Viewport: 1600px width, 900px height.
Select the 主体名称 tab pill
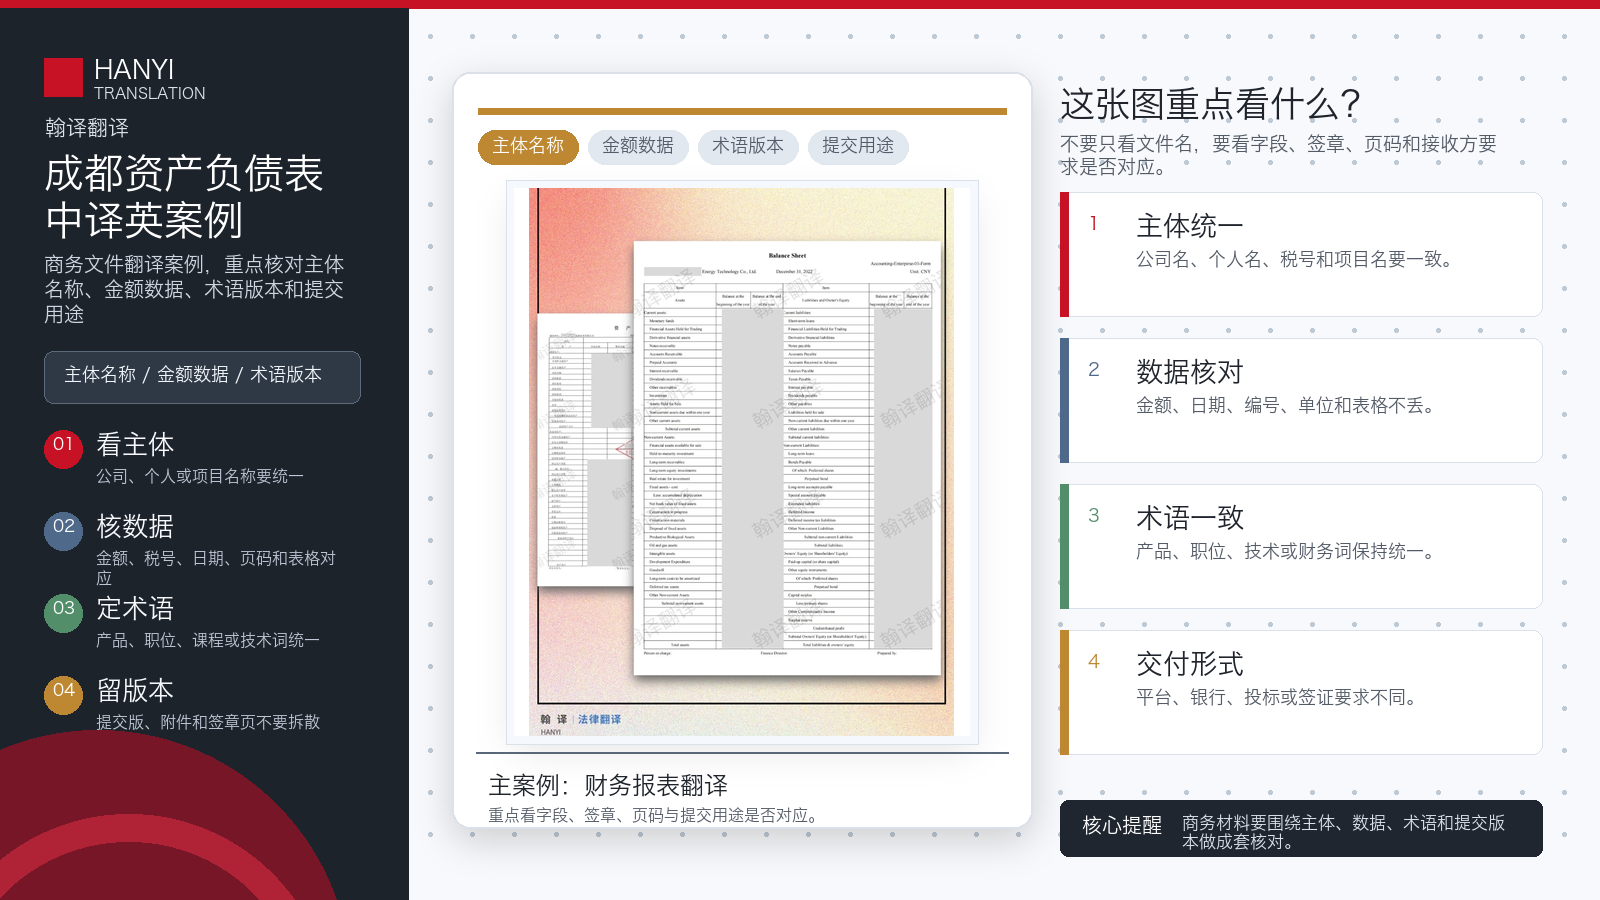click(x=528, y=146)
